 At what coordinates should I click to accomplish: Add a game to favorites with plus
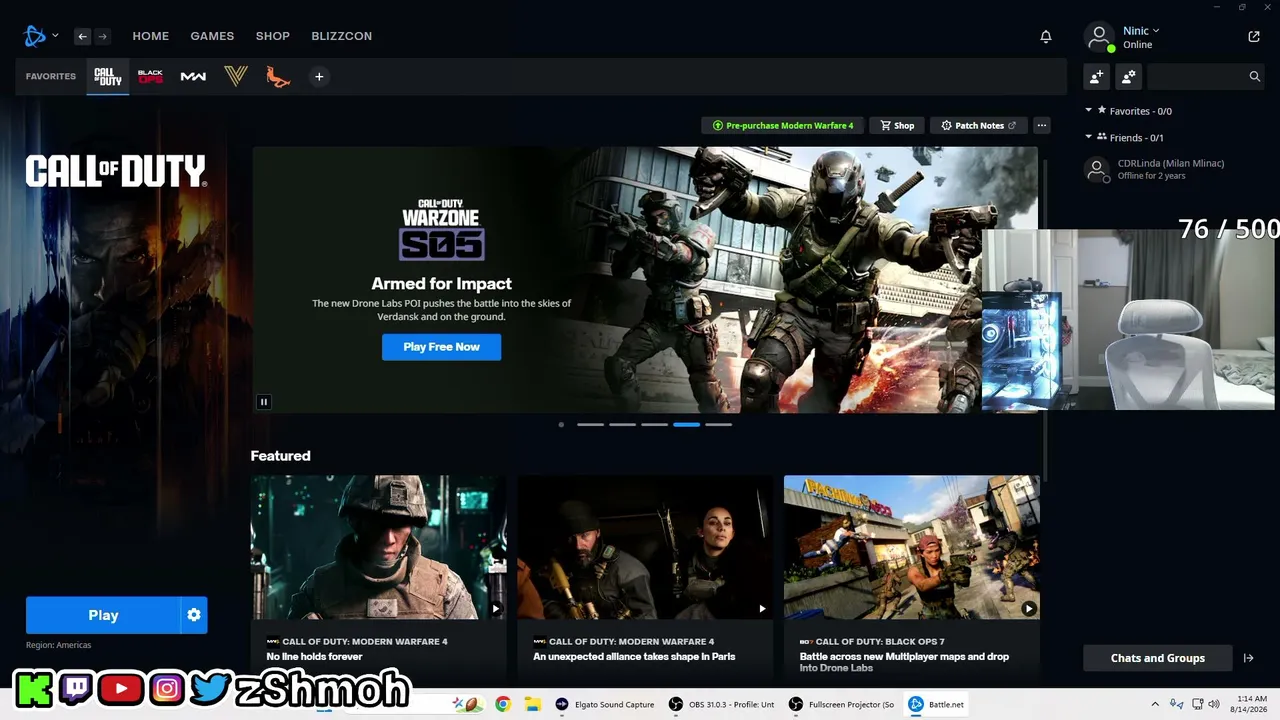coord(319,77)
